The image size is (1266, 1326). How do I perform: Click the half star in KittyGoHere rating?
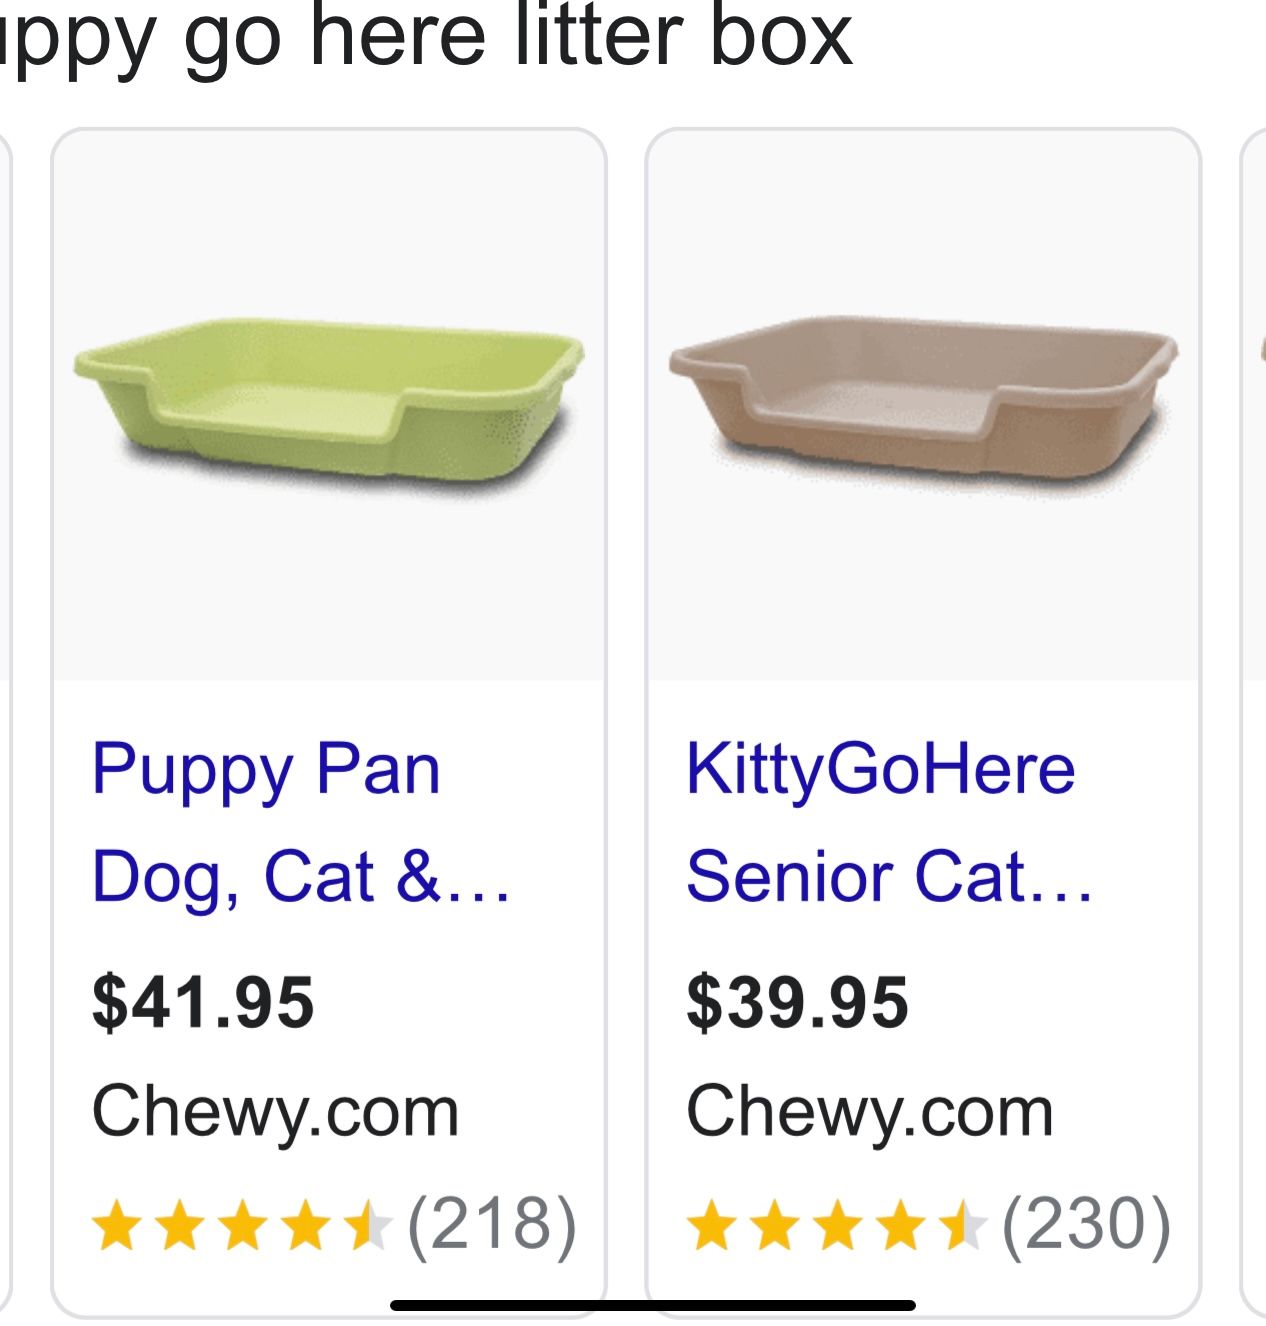point(962,1226)
